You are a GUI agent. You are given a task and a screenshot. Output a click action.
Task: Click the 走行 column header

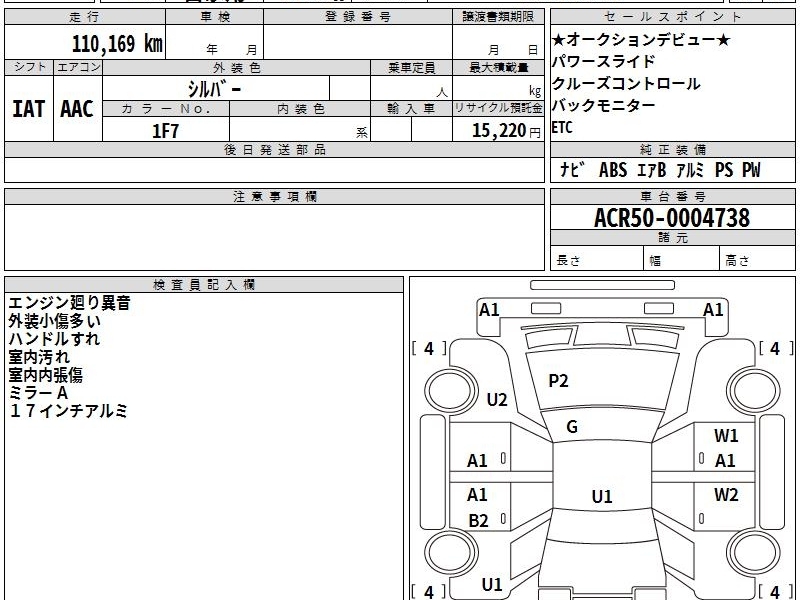click(x=85, y=17)
